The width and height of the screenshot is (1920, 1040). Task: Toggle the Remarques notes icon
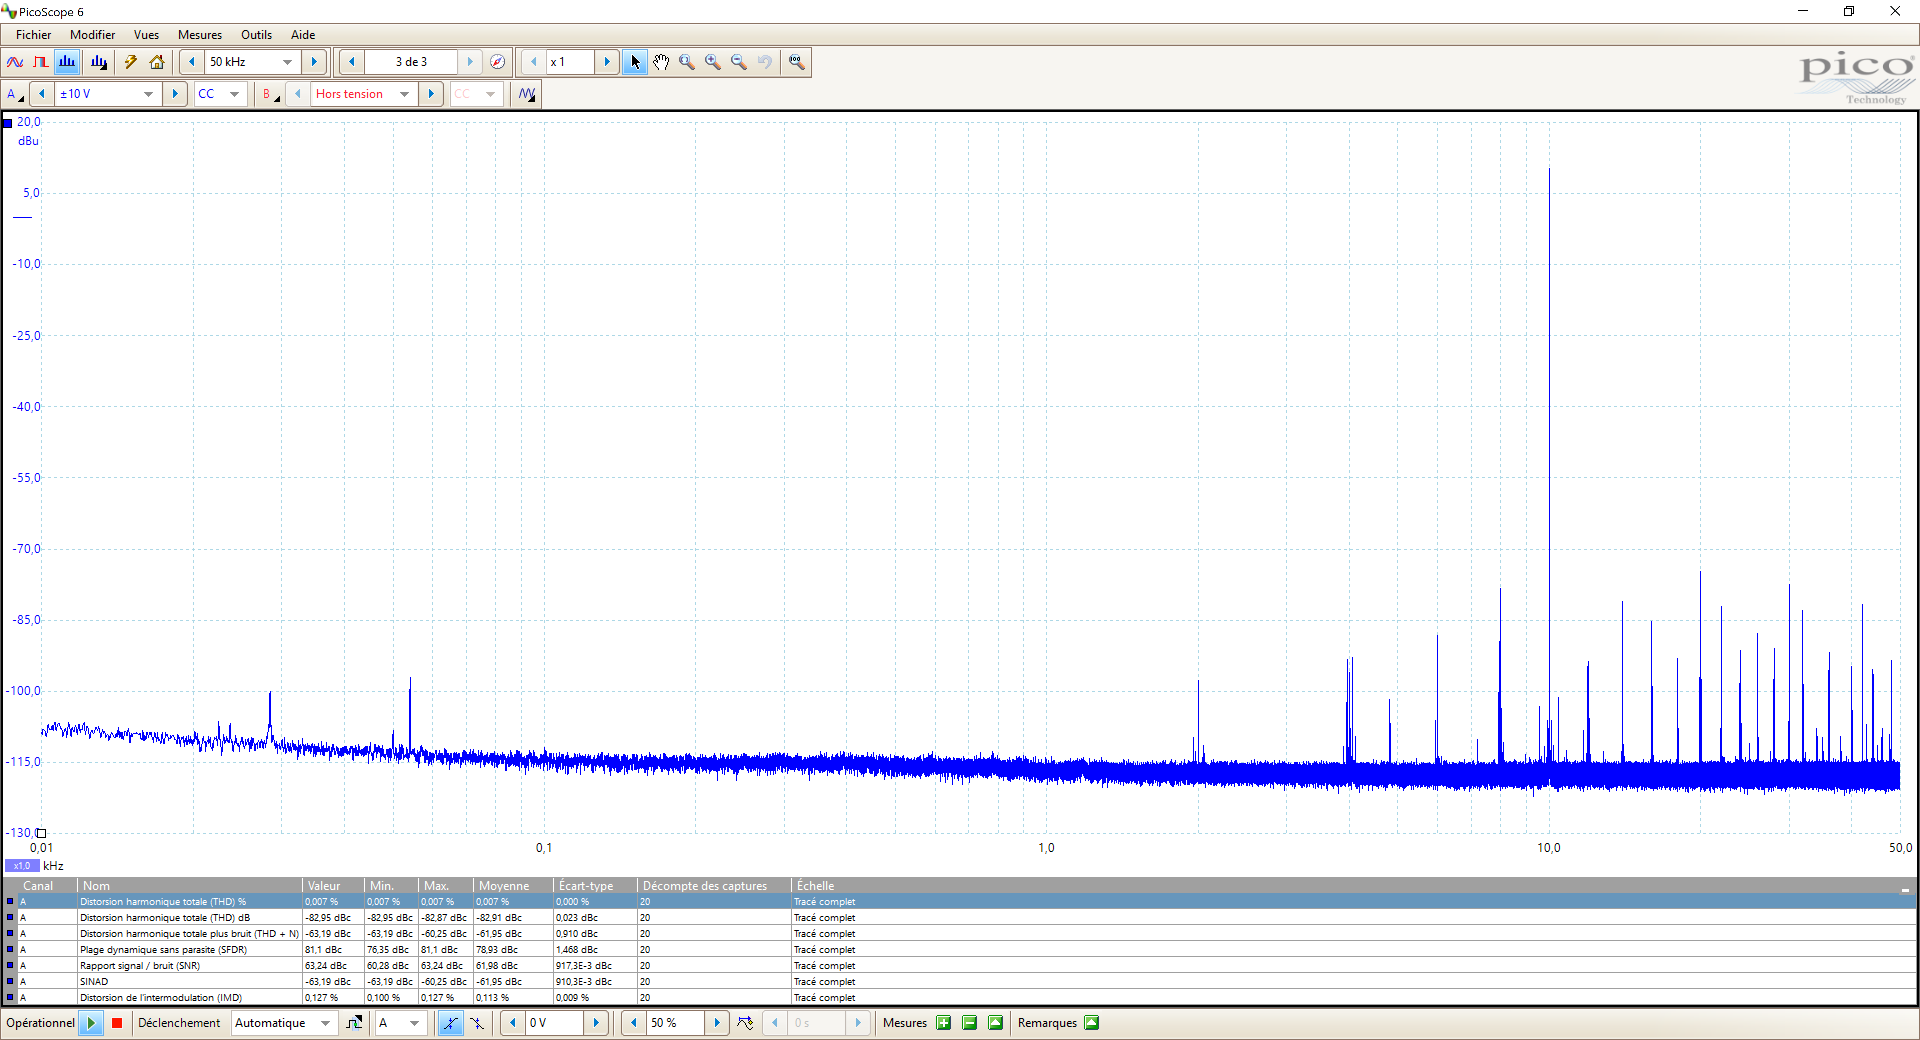pyautogui.click(x=1092, y=1023)
